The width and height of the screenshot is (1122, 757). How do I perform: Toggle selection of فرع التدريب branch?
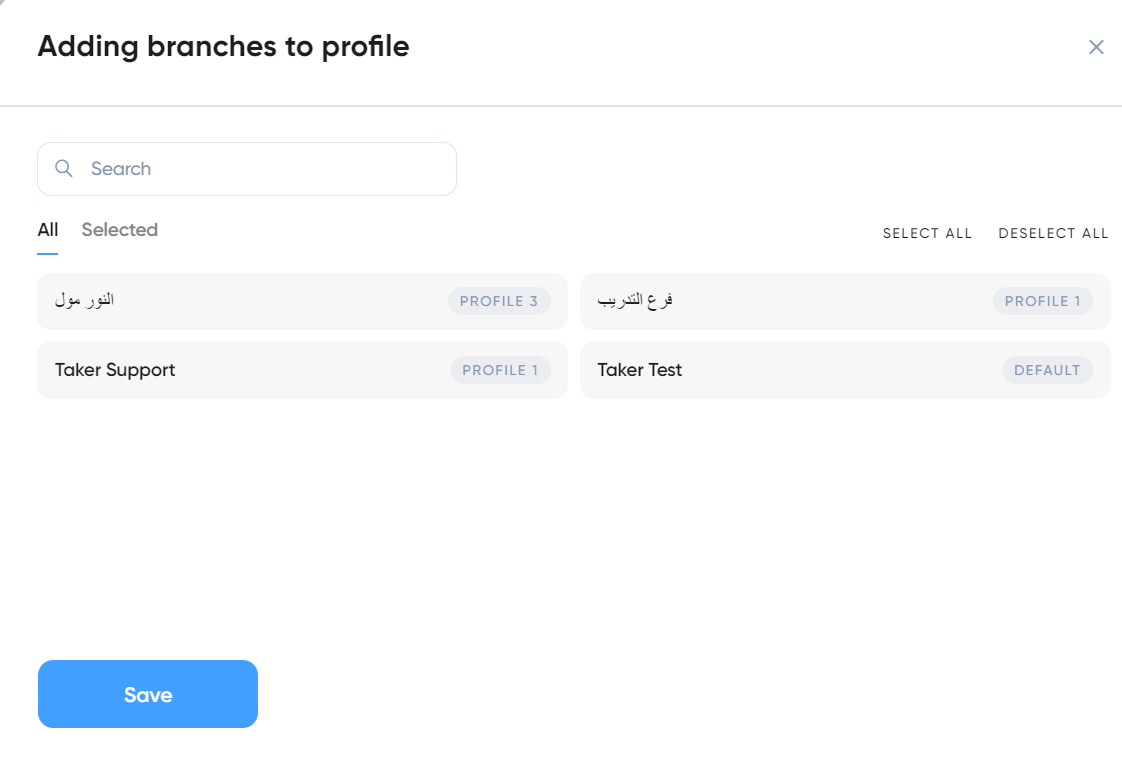(844, 301)
